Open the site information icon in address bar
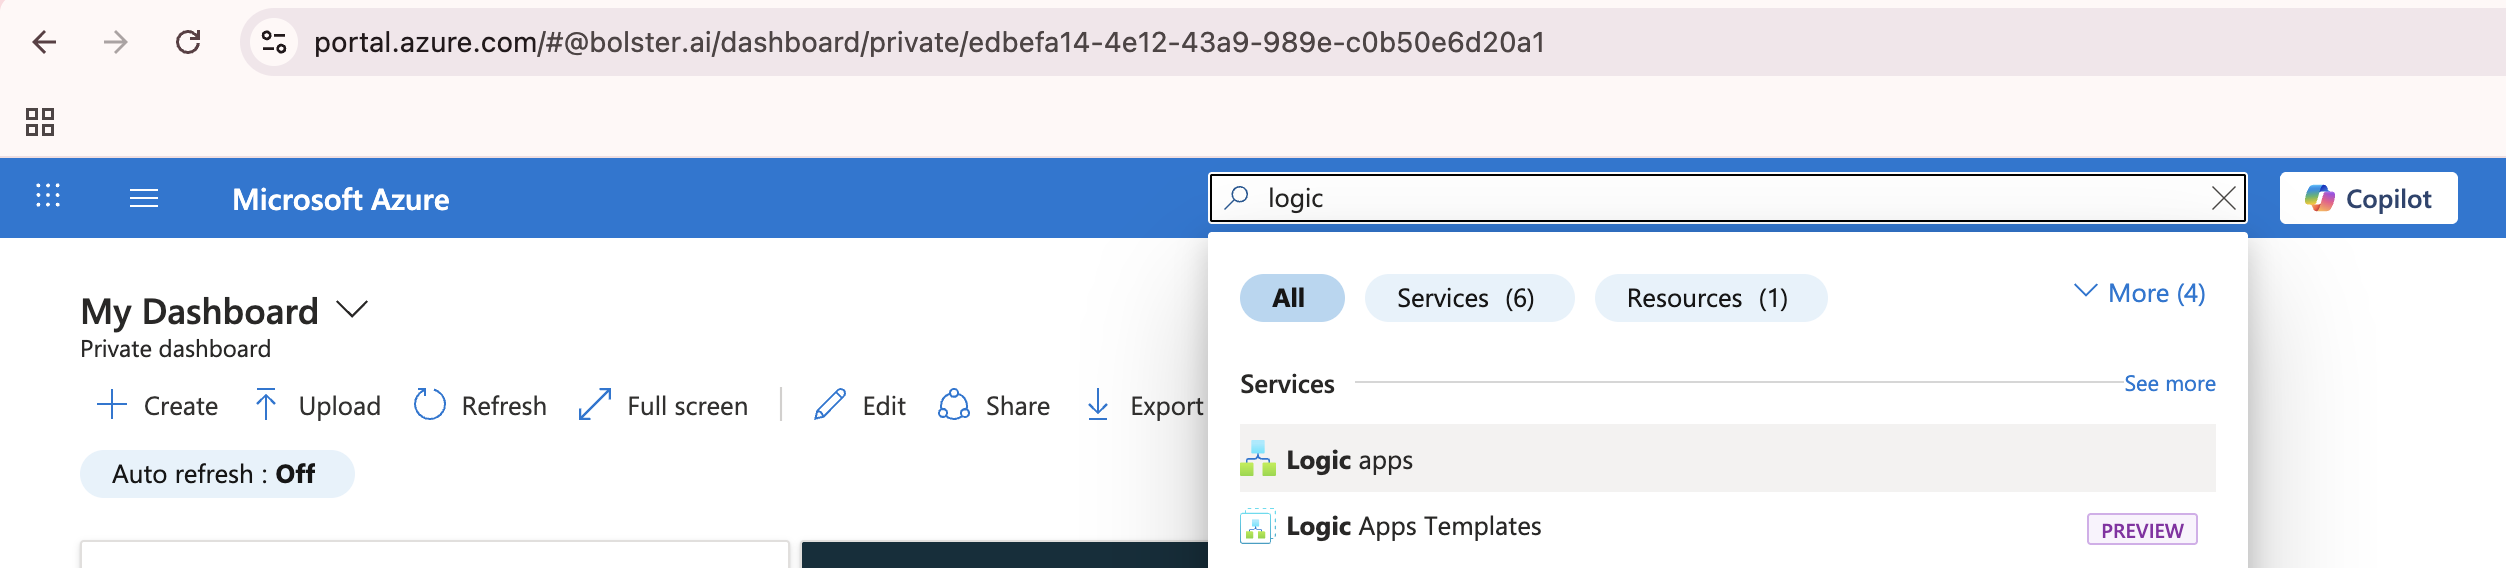This screenshot has width=2506, height=568. (x=274, y=42)
